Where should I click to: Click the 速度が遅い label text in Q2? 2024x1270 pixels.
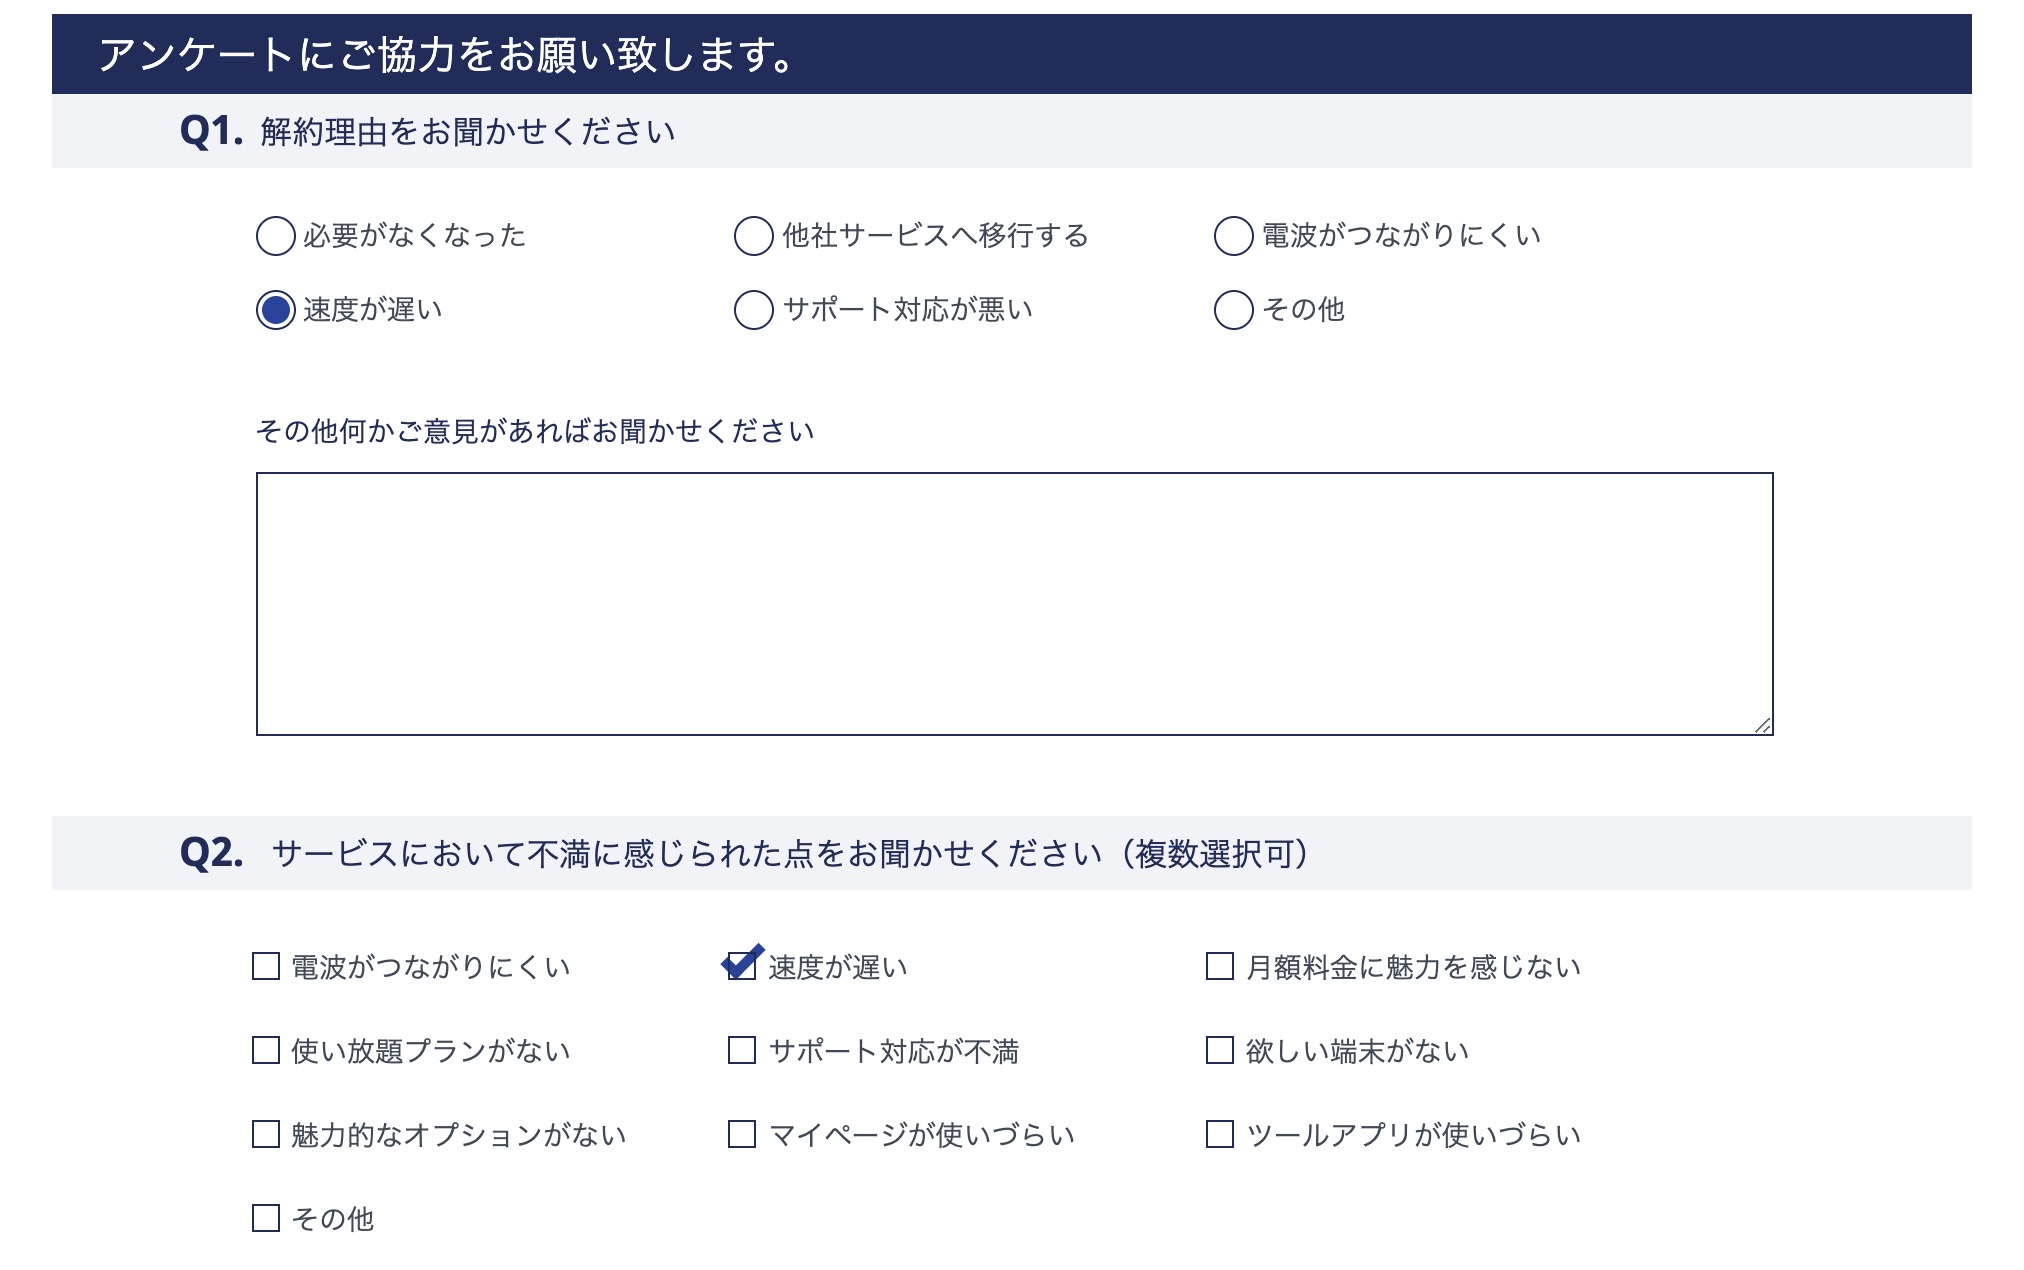(x=838, y=967)
